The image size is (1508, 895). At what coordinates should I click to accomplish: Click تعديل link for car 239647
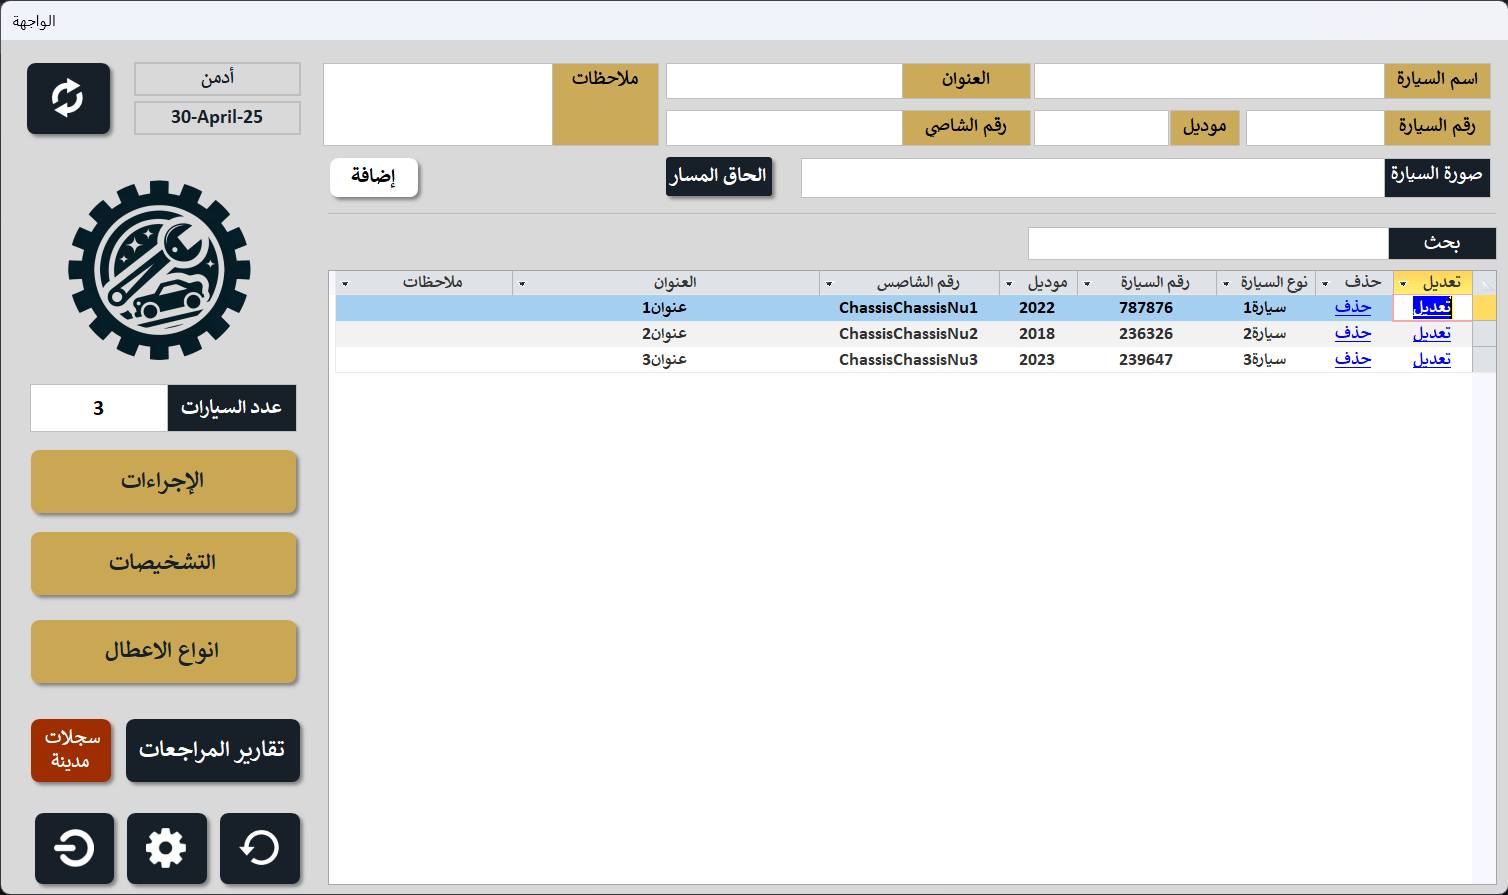1431,359
